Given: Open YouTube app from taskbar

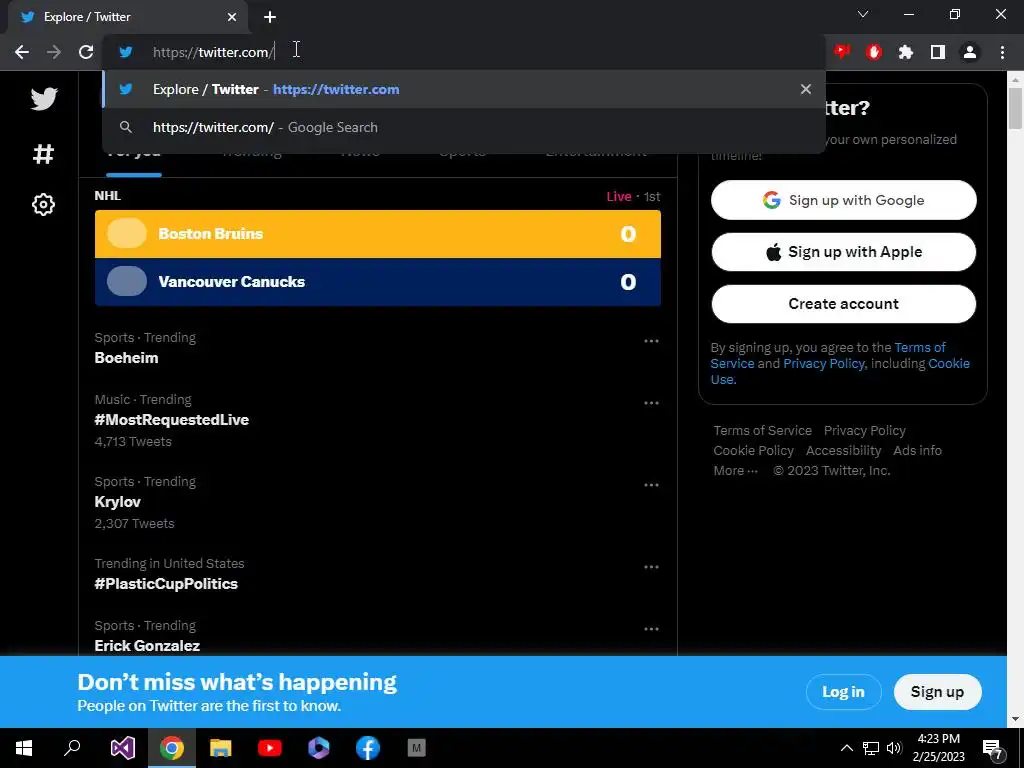Looking at the screenshot, I should coord(270,748).
